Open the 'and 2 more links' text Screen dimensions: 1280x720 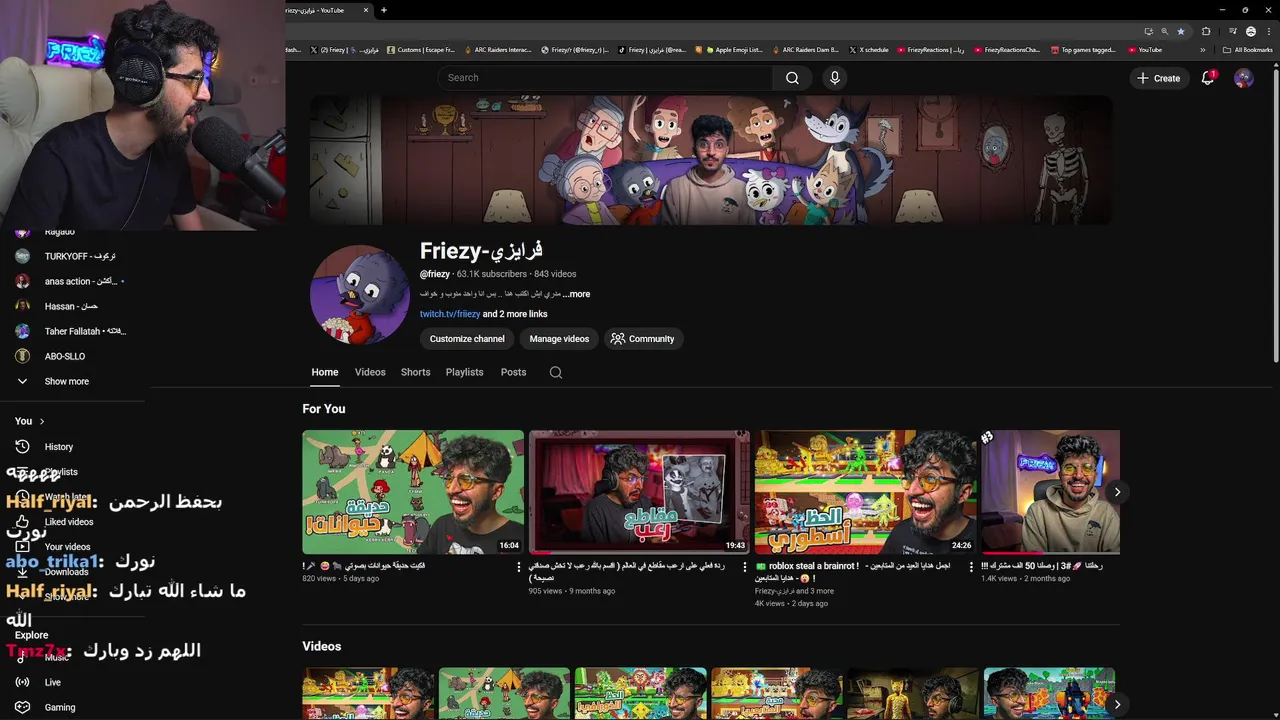click(515, 314)
